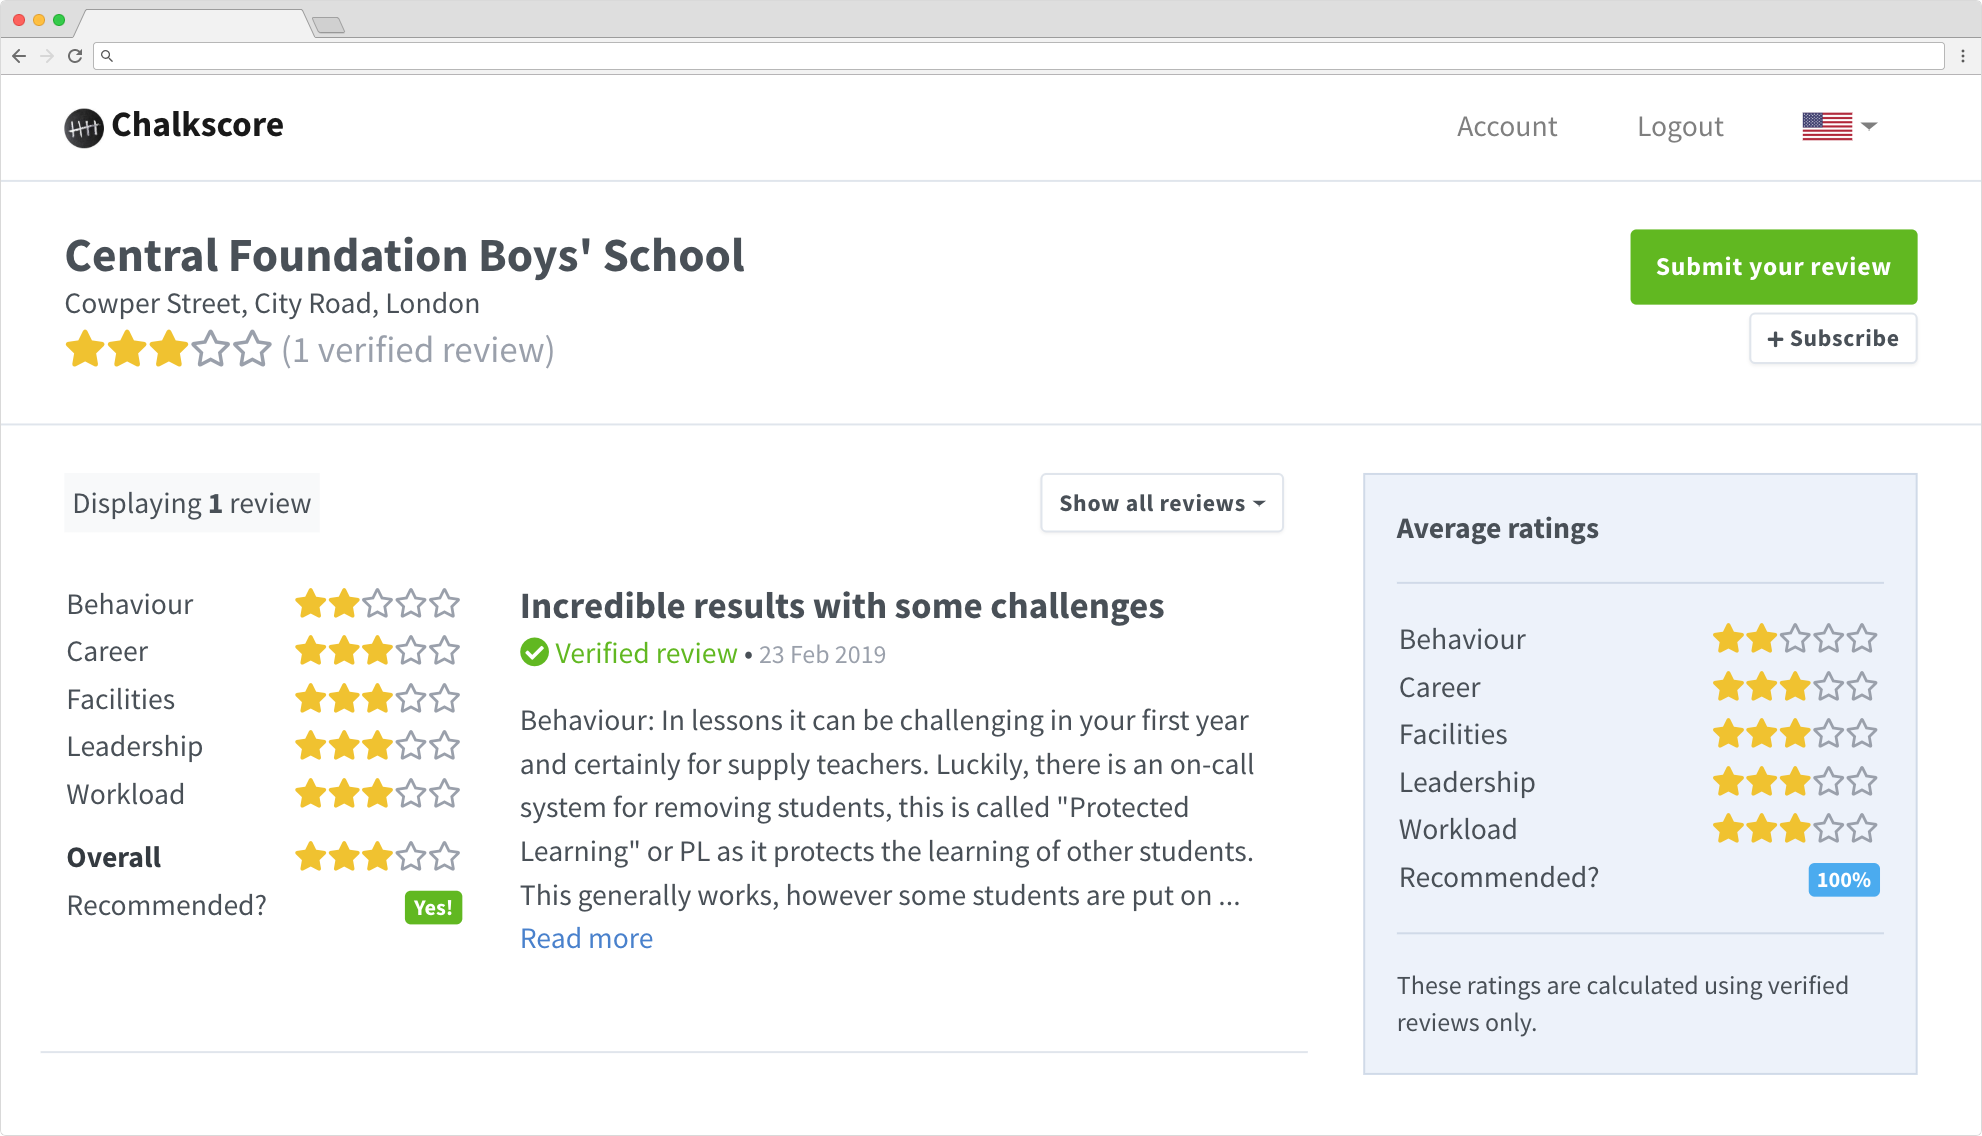Image resolution: width=1982 pixels, height=1136 pixels.
Task: Click the Average ratings heading
Action: coord(1498,528)
